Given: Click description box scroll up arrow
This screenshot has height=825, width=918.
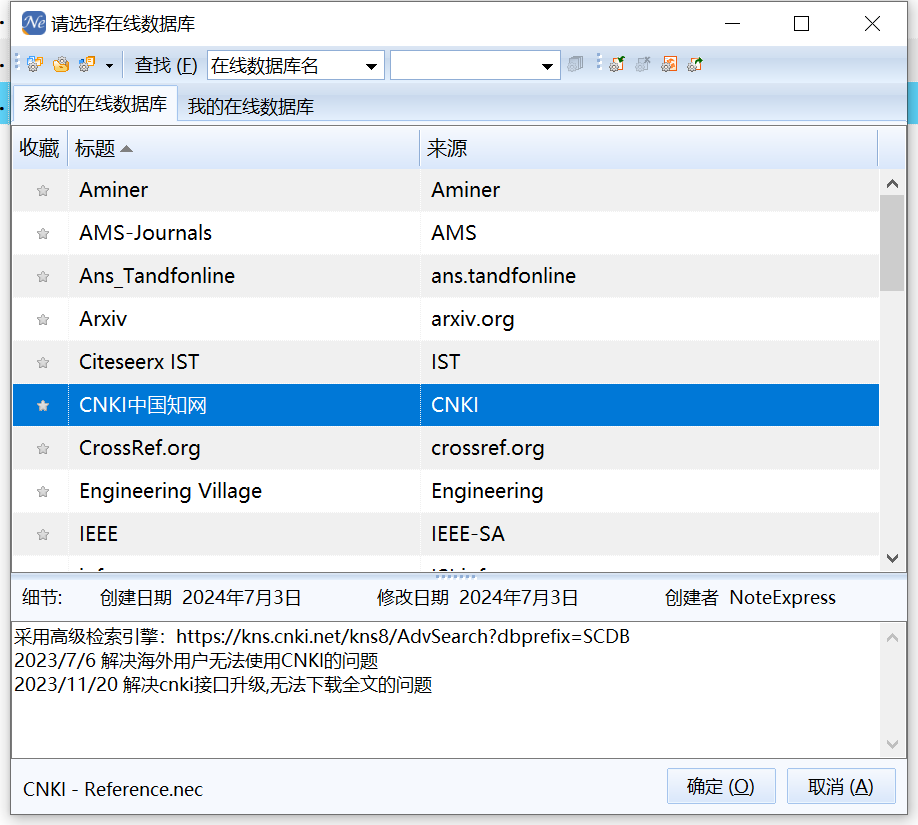Looking at the screenshot, I should click(x=892, y=638).
